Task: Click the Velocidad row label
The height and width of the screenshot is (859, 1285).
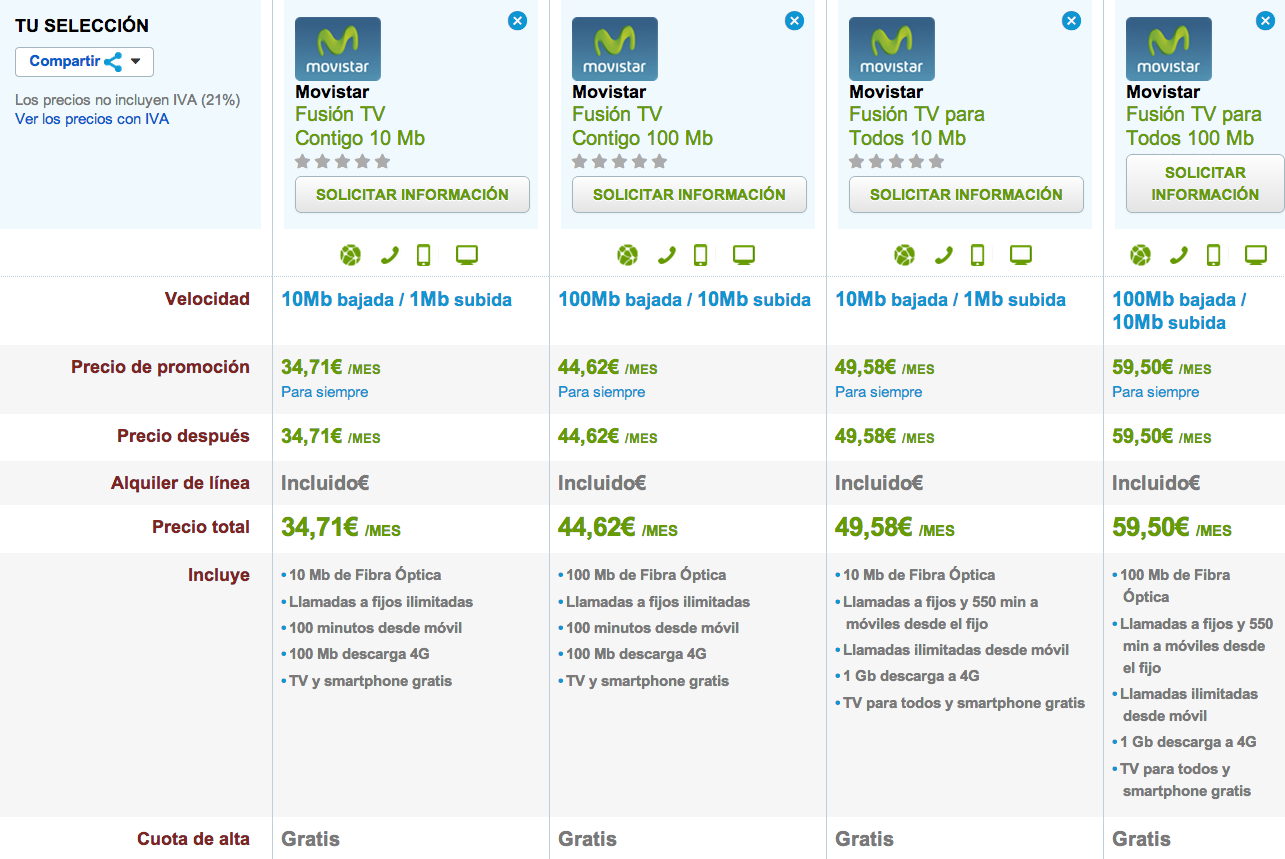Action: (x=207, y=299)
